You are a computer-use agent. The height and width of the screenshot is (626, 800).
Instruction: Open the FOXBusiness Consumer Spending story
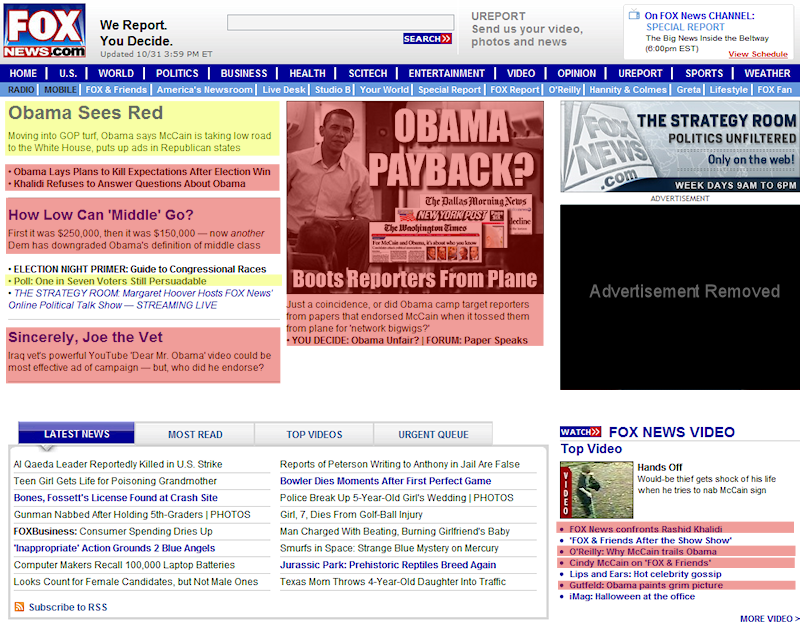(x=113, y=531)
